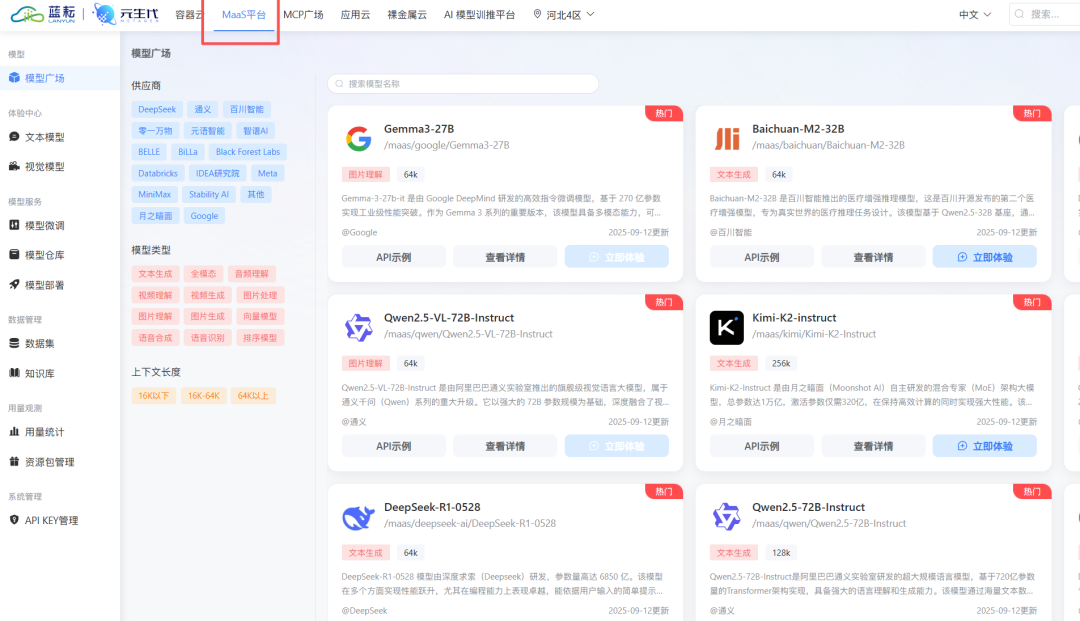Click the top-right search magnifier icon
This screenshot has height=621, width=1080.
(1019, 14)
